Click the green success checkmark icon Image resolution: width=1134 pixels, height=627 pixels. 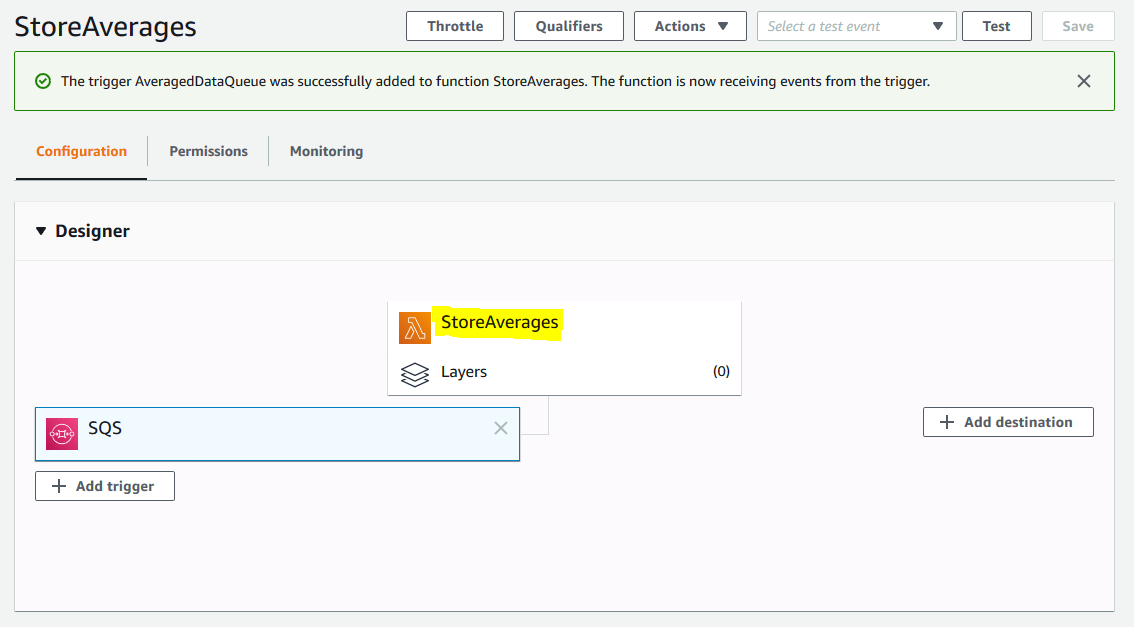(43, 81)
